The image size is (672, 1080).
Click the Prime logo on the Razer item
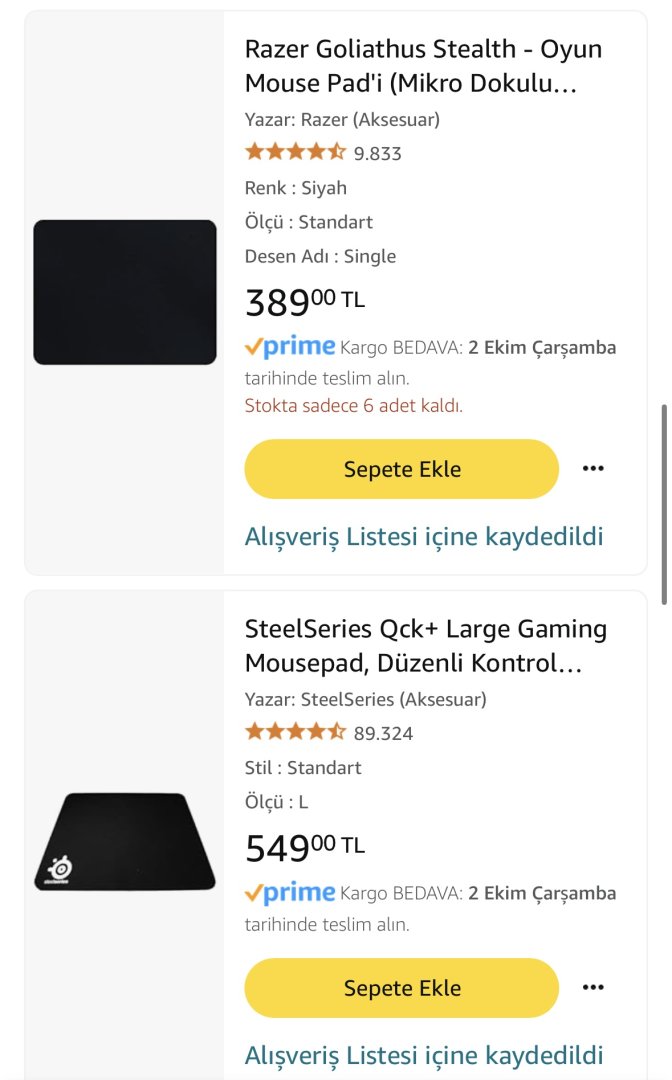pyautogui.click(x=290, y=347)
